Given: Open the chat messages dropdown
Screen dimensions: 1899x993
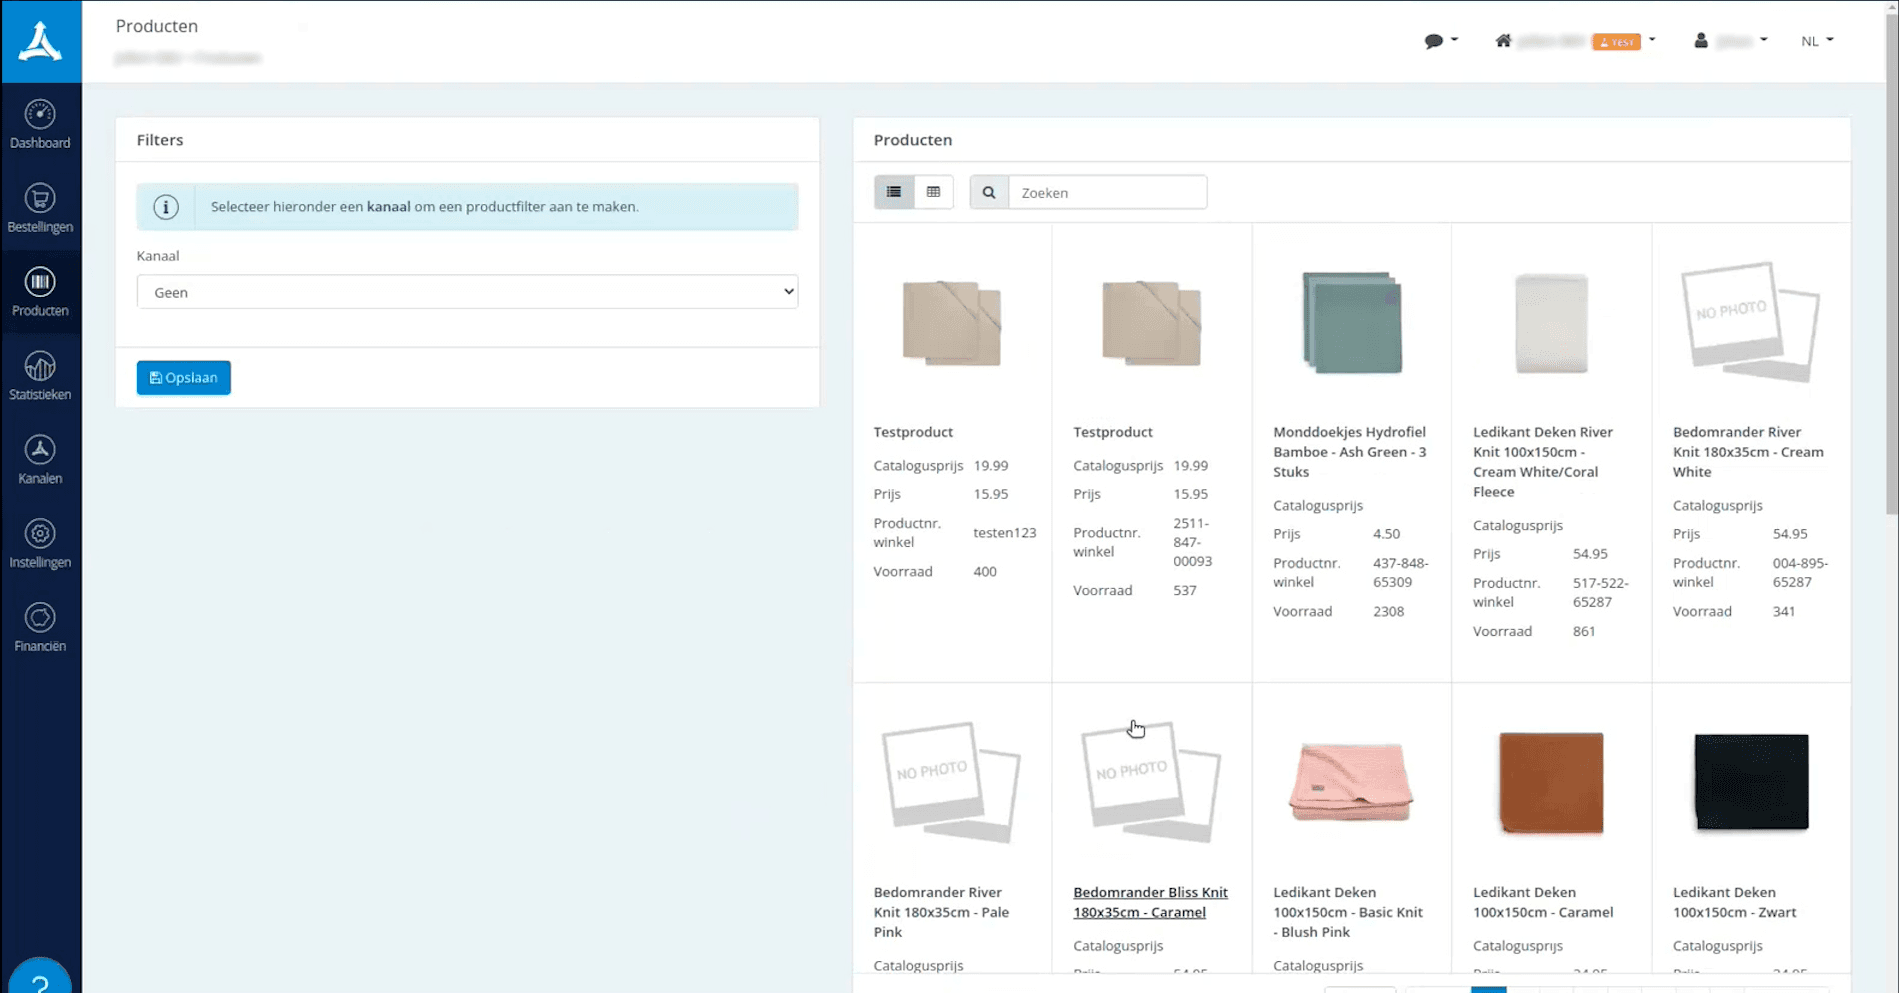Looking at the screenshot, I should pos(1441,41).
